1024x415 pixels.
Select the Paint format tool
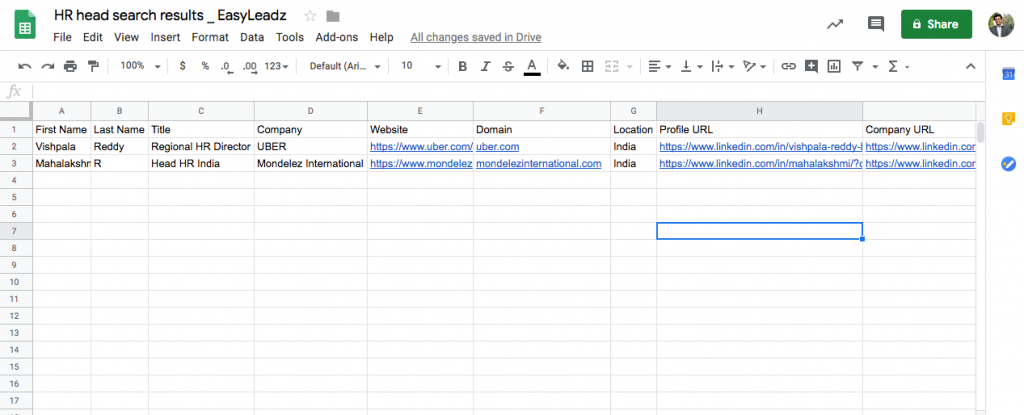(x=93, y=66)
